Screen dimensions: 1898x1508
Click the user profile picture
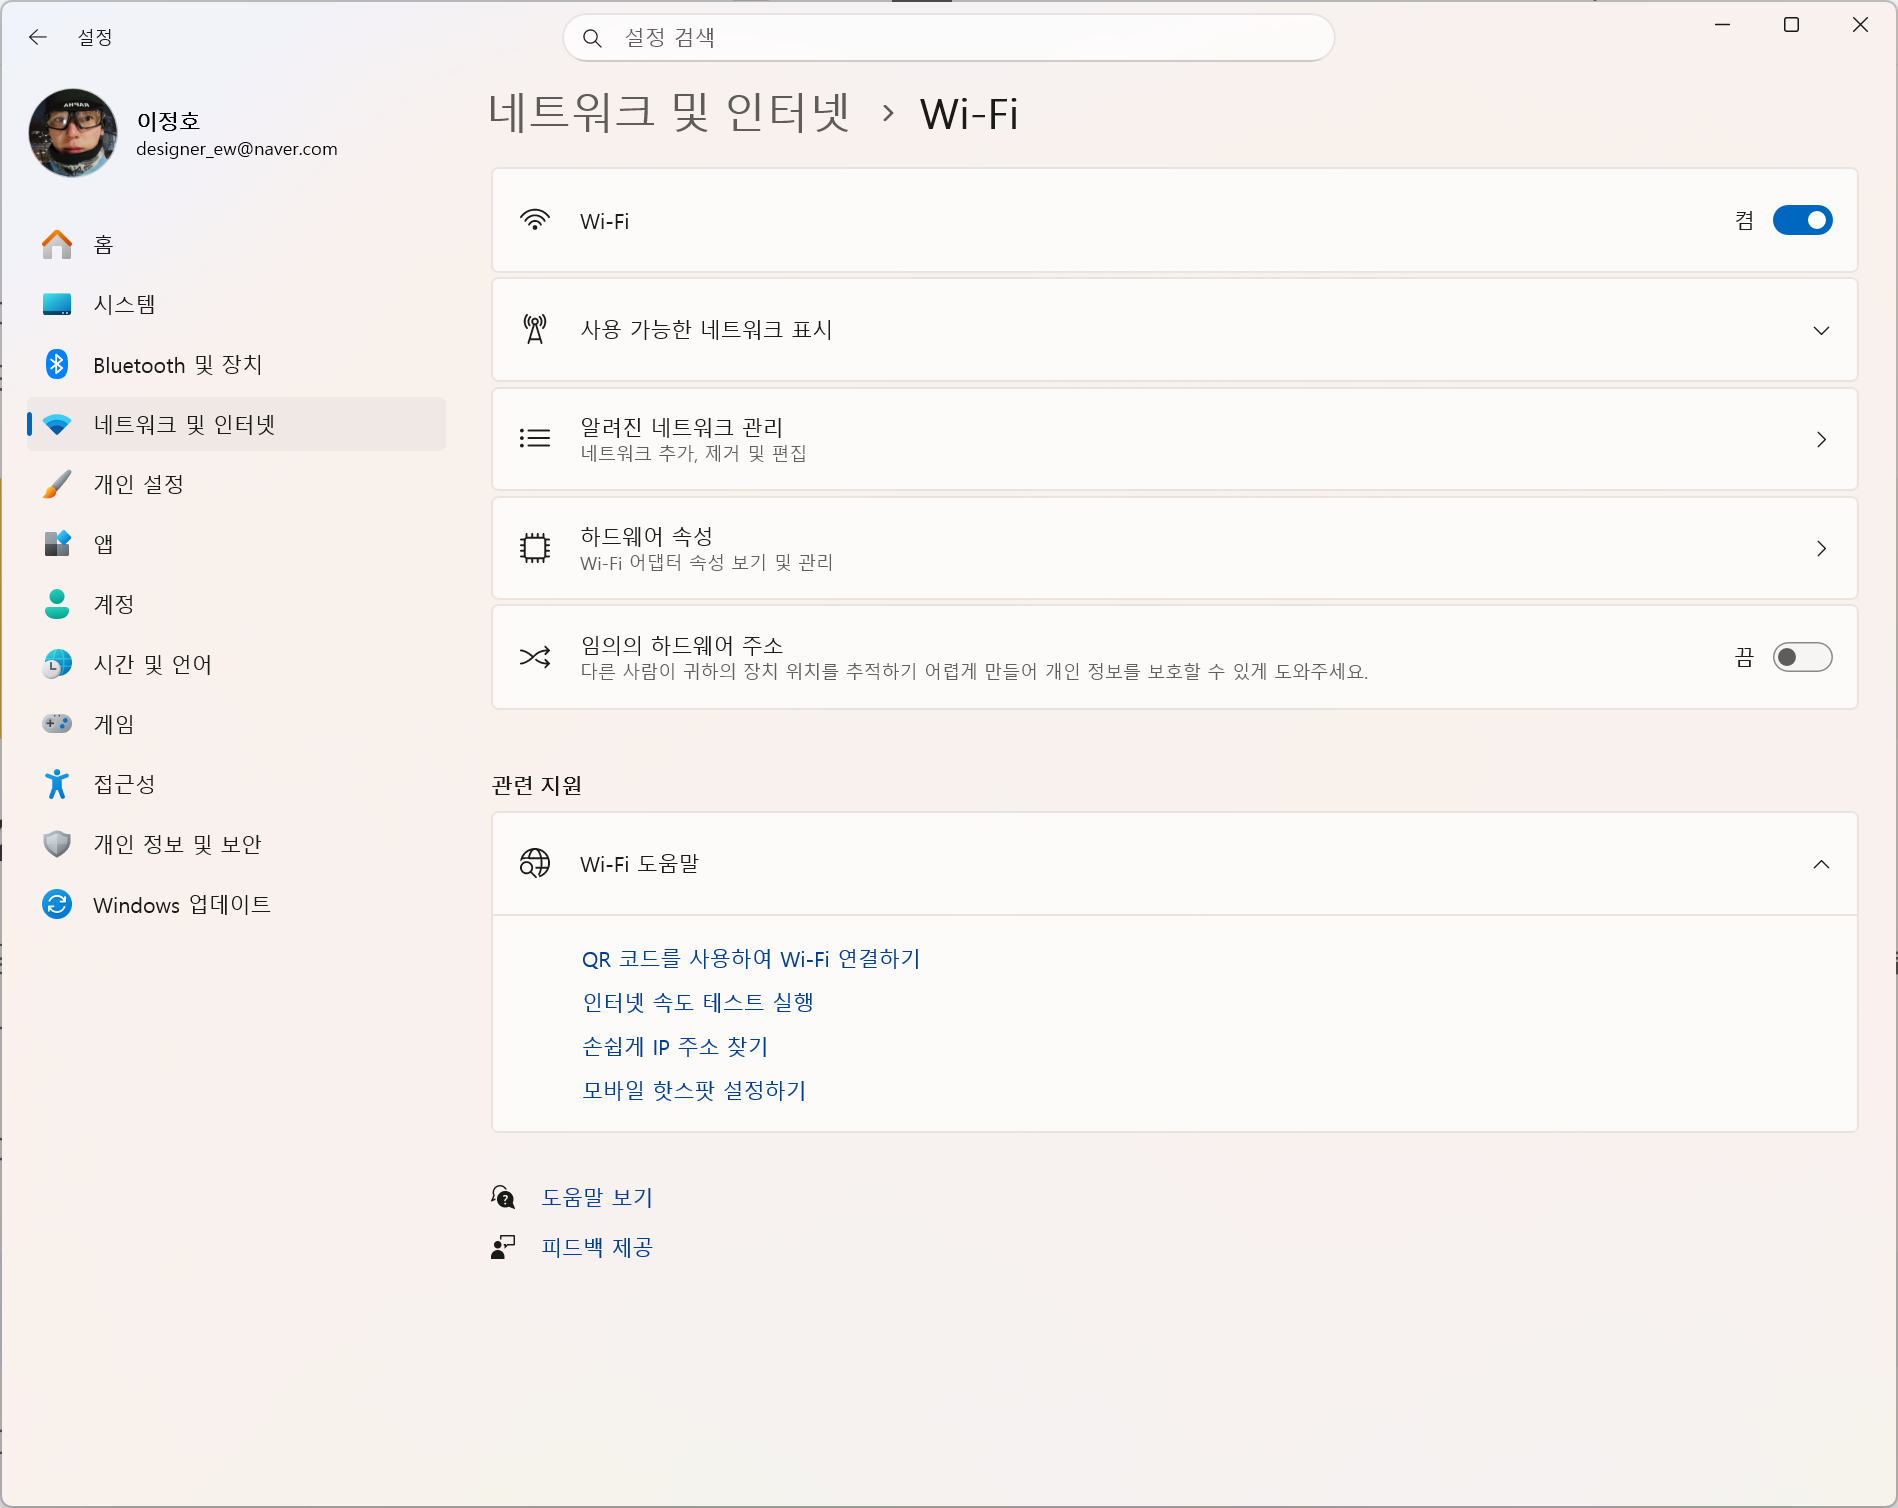(x=73, y=133)
